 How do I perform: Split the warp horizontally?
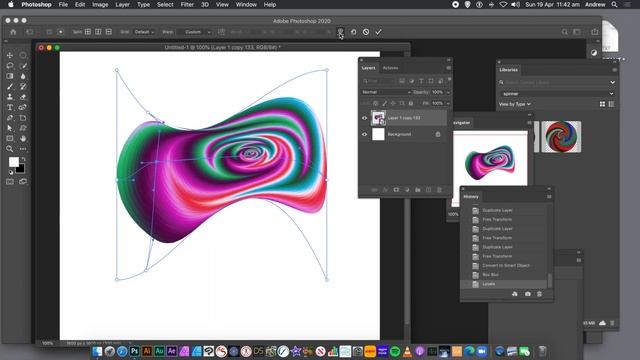point(109,32)
